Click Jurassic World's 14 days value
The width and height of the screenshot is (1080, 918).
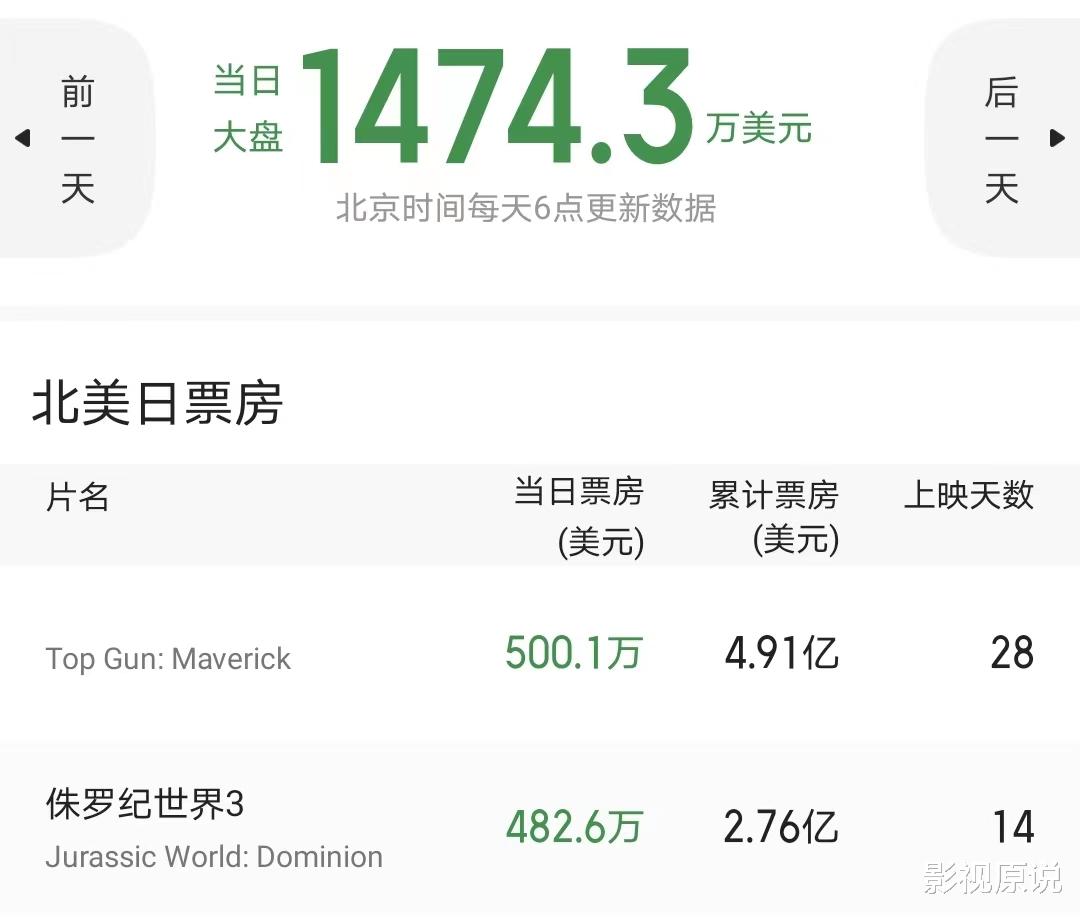tap(1014, 826)
